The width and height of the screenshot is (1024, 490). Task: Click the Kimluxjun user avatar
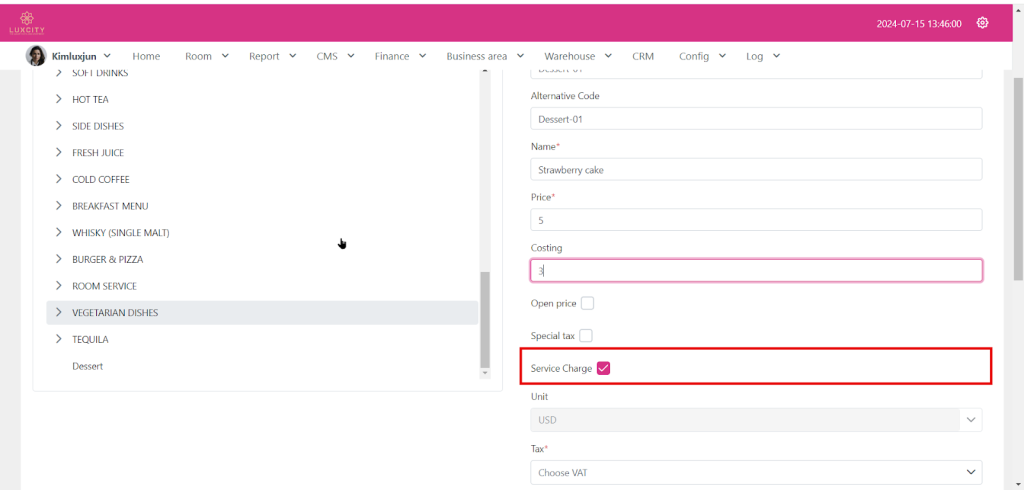pyautogui.click(x=36, y=56)
